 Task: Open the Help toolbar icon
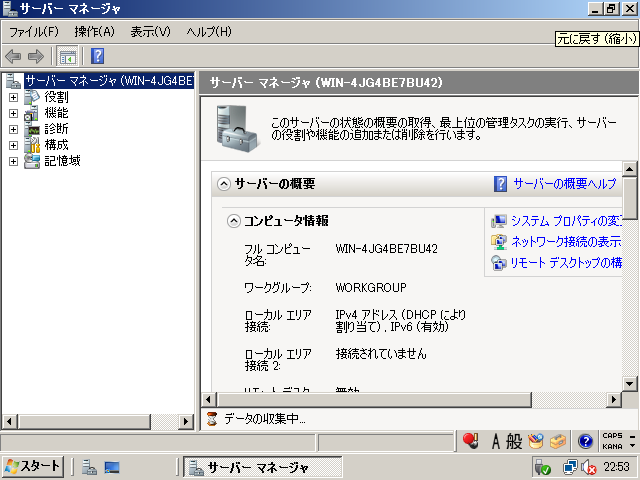point(97,56)
